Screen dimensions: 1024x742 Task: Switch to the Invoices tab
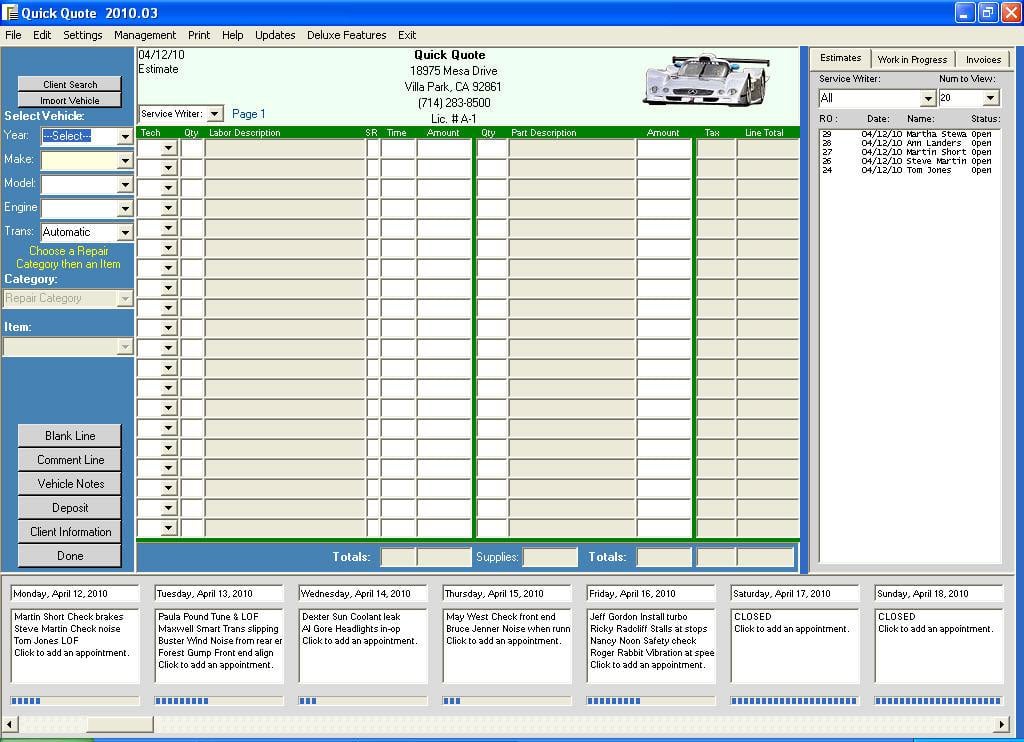[x=983, y=59]
